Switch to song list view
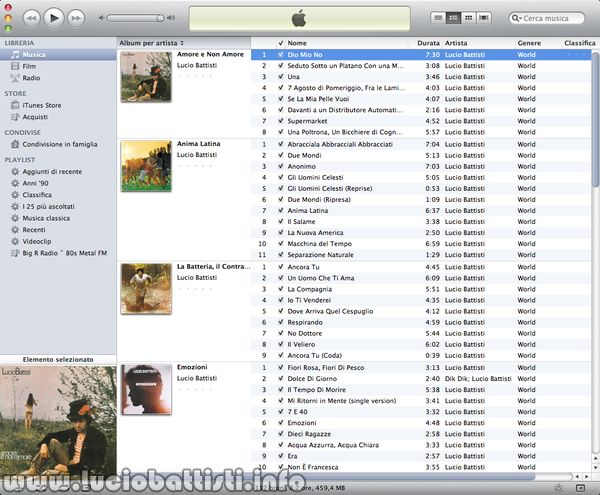Screen dimensions: 600x495 (x=438, y=18)
